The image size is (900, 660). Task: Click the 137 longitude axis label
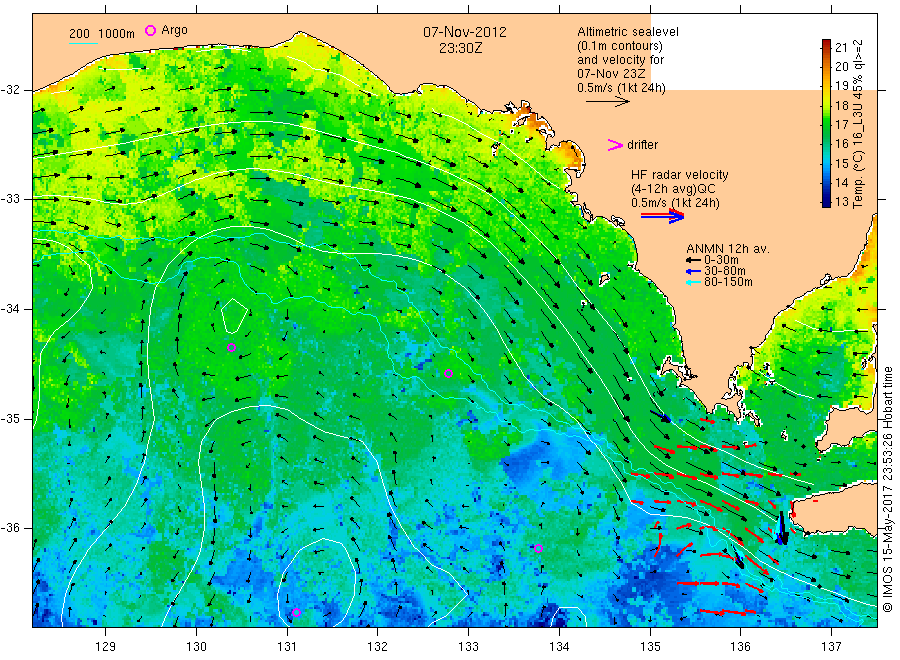point(831,647)
